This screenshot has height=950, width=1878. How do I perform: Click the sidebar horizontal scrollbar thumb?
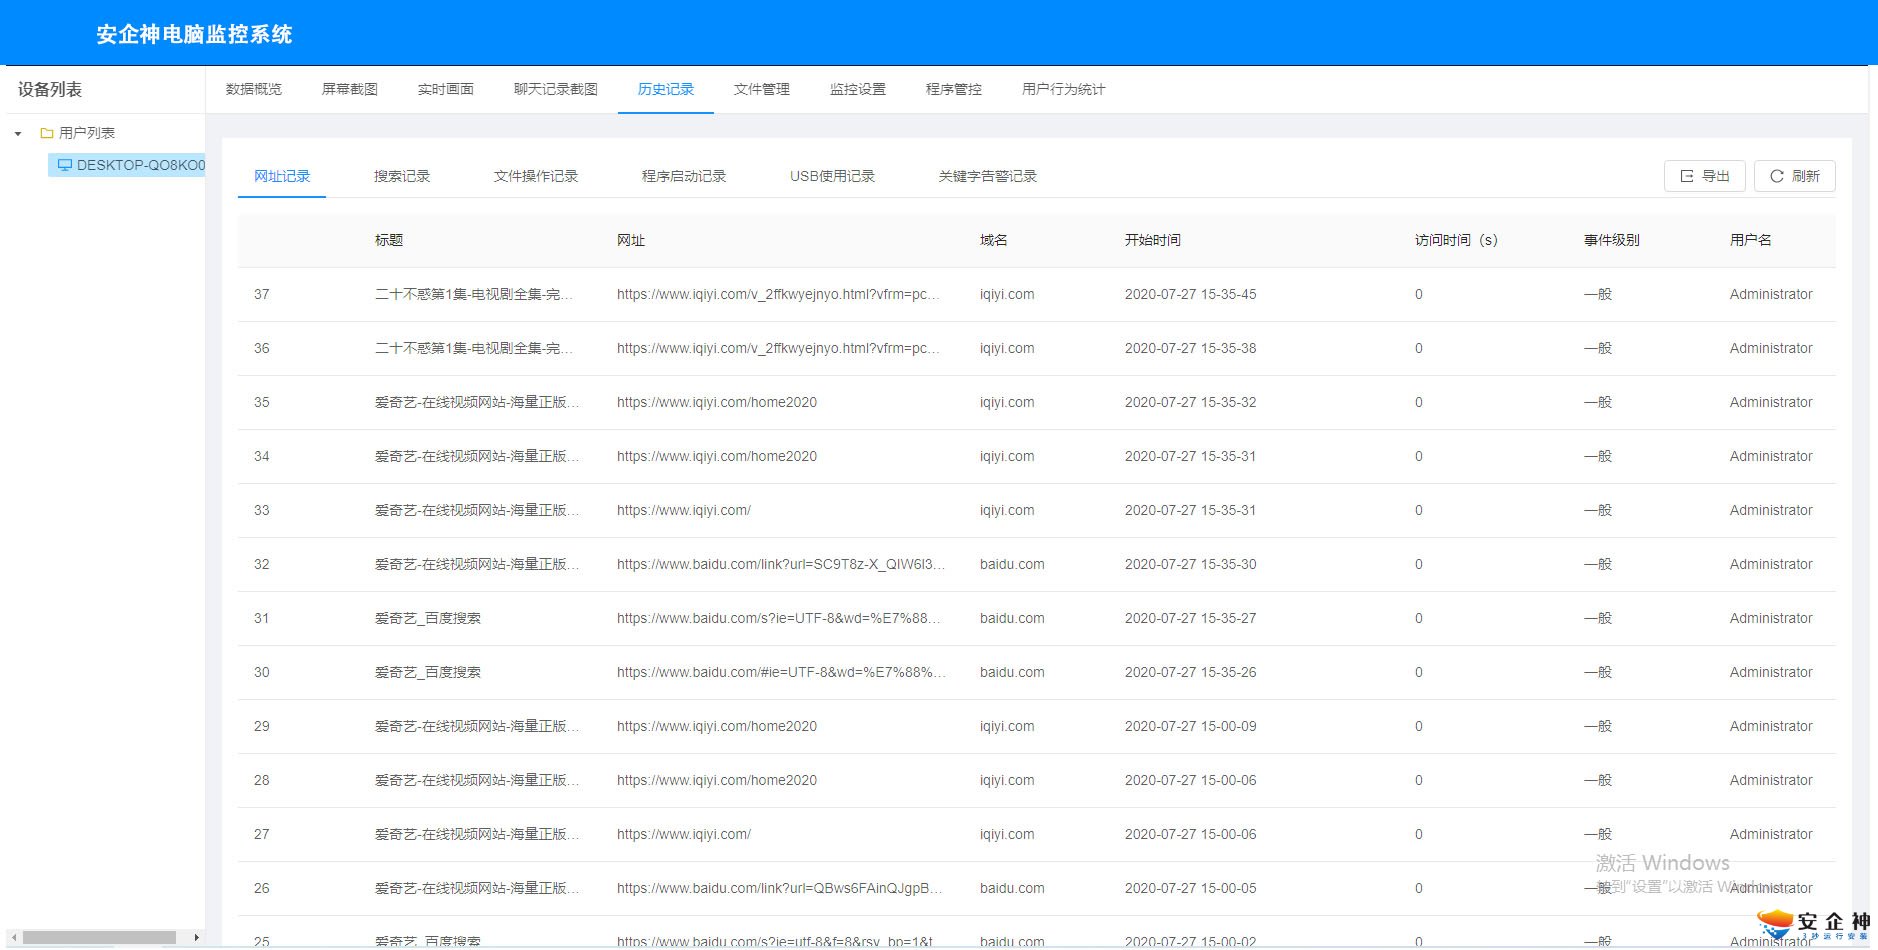point(100,937)
